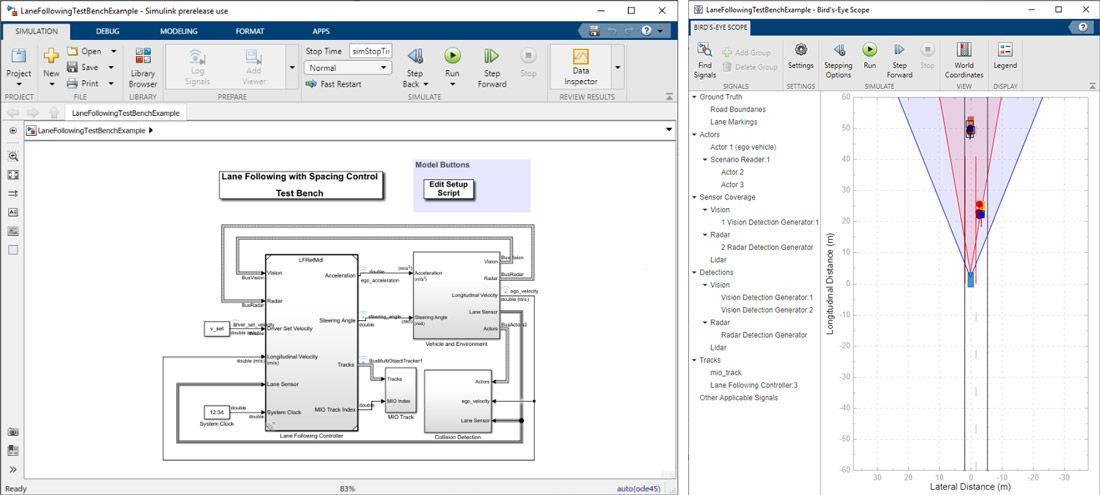
Task: Click the Project icon in the ribbon
Action: coord(19,56)
